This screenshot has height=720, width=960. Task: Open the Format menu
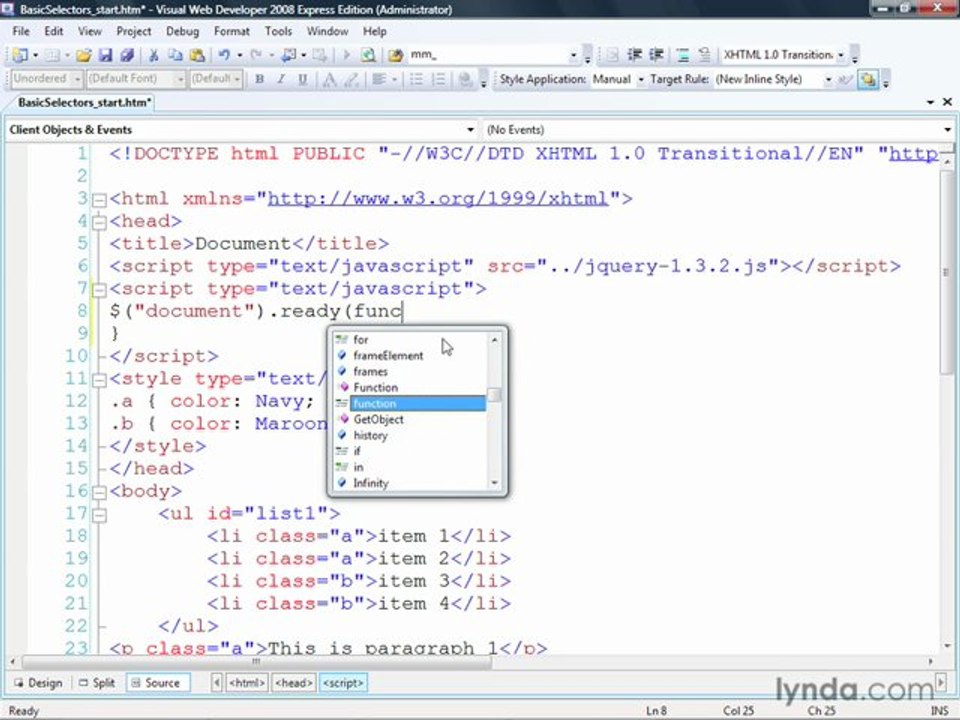click(231, 31)
